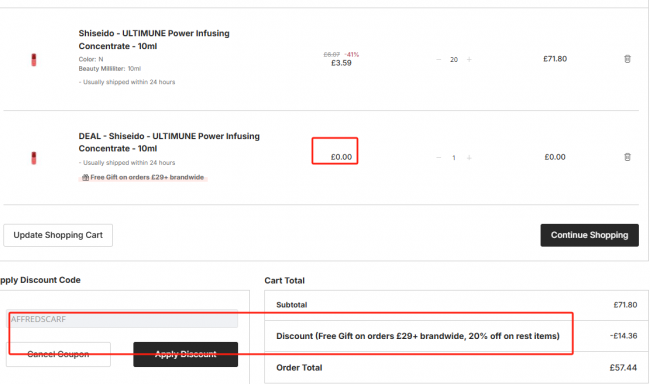This screenshot has height=384, width=650.
Task: Click the -41% discount badge
Action: (x=352, y=54)
